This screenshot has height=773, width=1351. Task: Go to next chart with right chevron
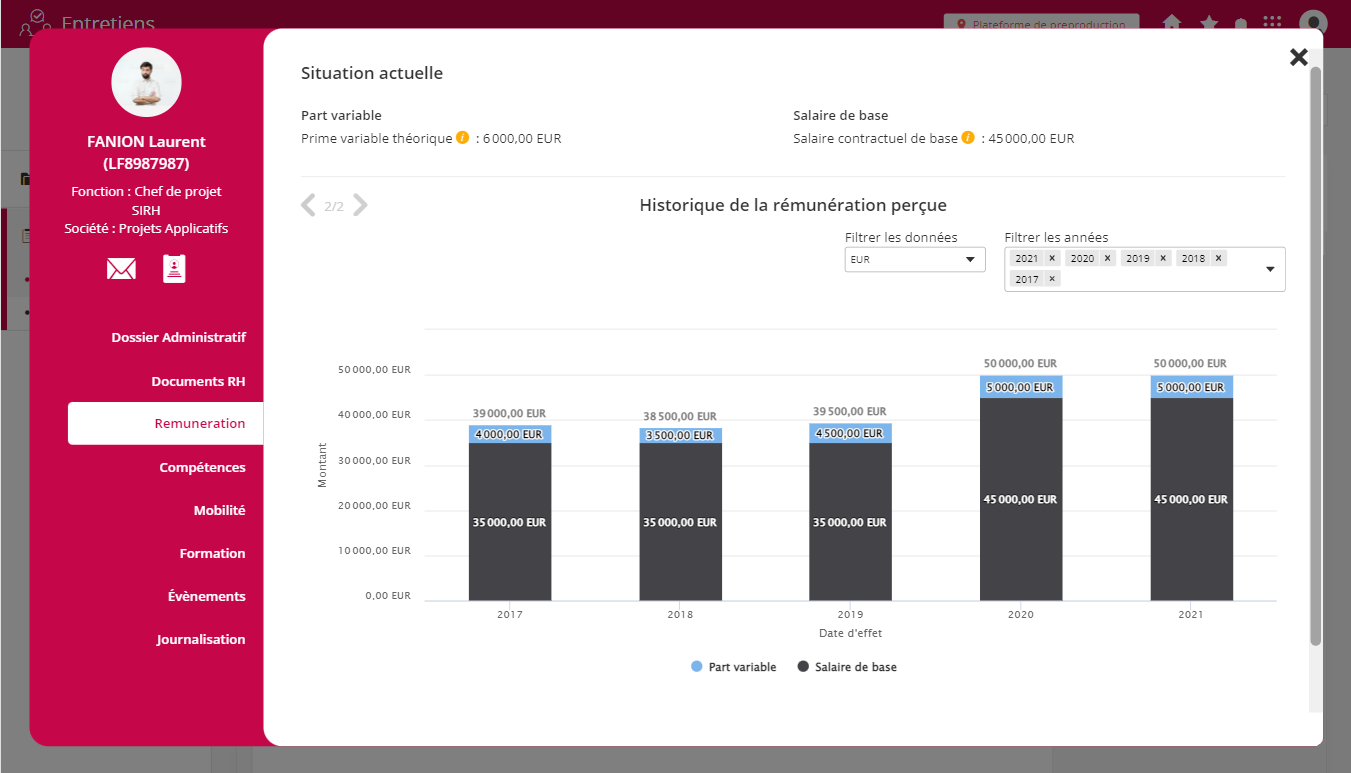360,206
